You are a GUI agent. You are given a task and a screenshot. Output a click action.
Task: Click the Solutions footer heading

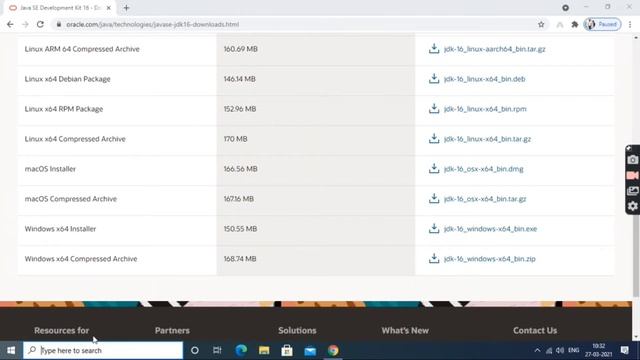[297, 331]
